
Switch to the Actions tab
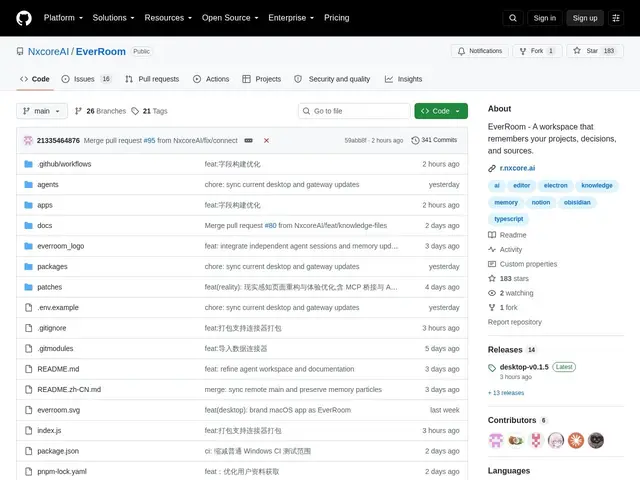click(x=211, y=79)
